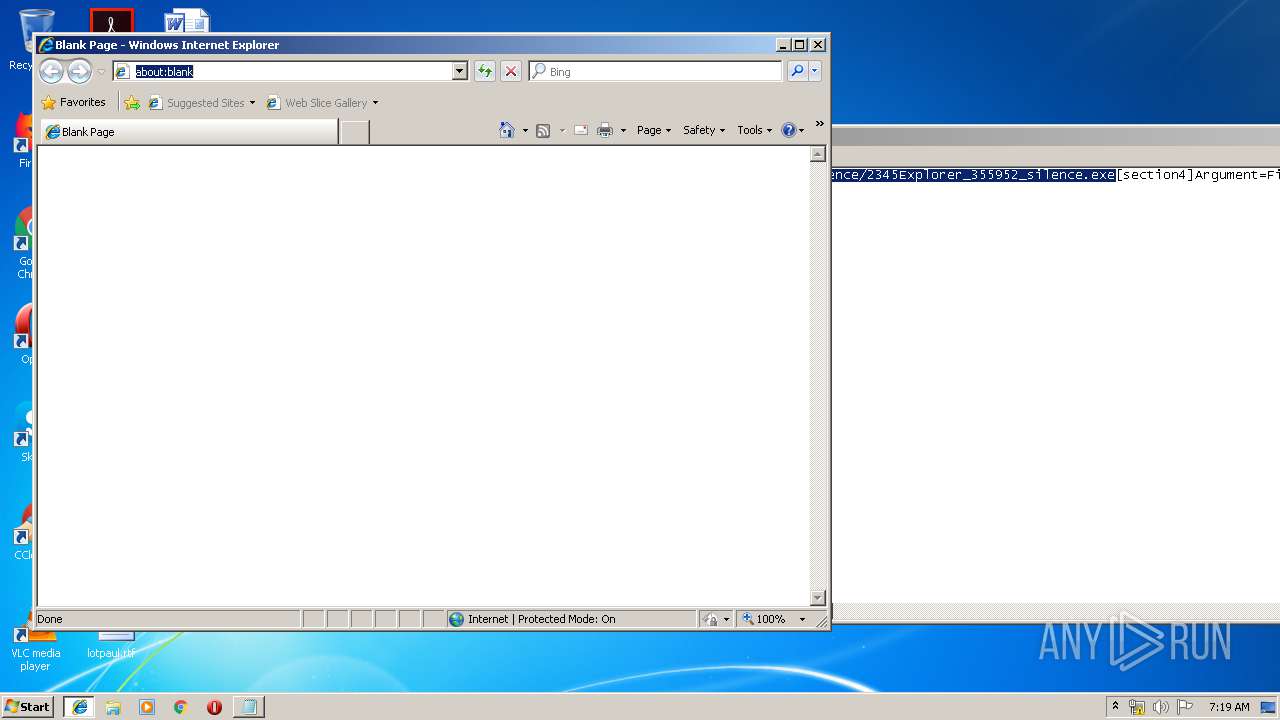Click the 100% zoom level button
This screenshot has height=720, width=1280.
(x=765, y=619)
